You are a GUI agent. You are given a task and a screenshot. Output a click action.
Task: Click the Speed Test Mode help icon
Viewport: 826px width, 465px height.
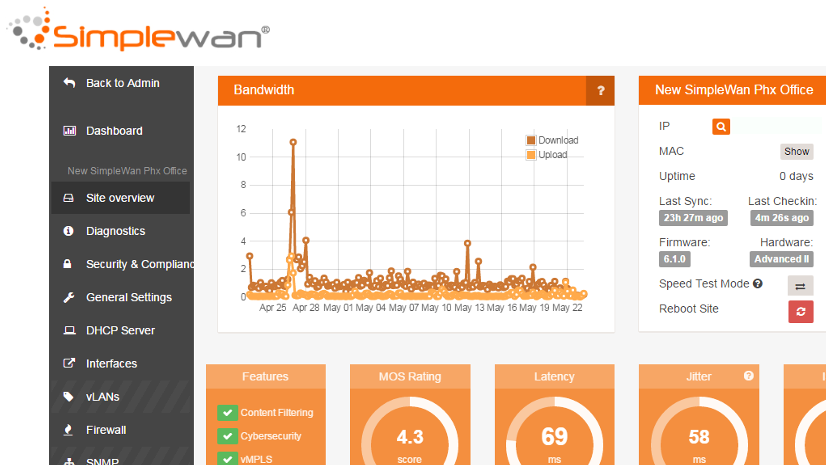(x=758, y=284)
